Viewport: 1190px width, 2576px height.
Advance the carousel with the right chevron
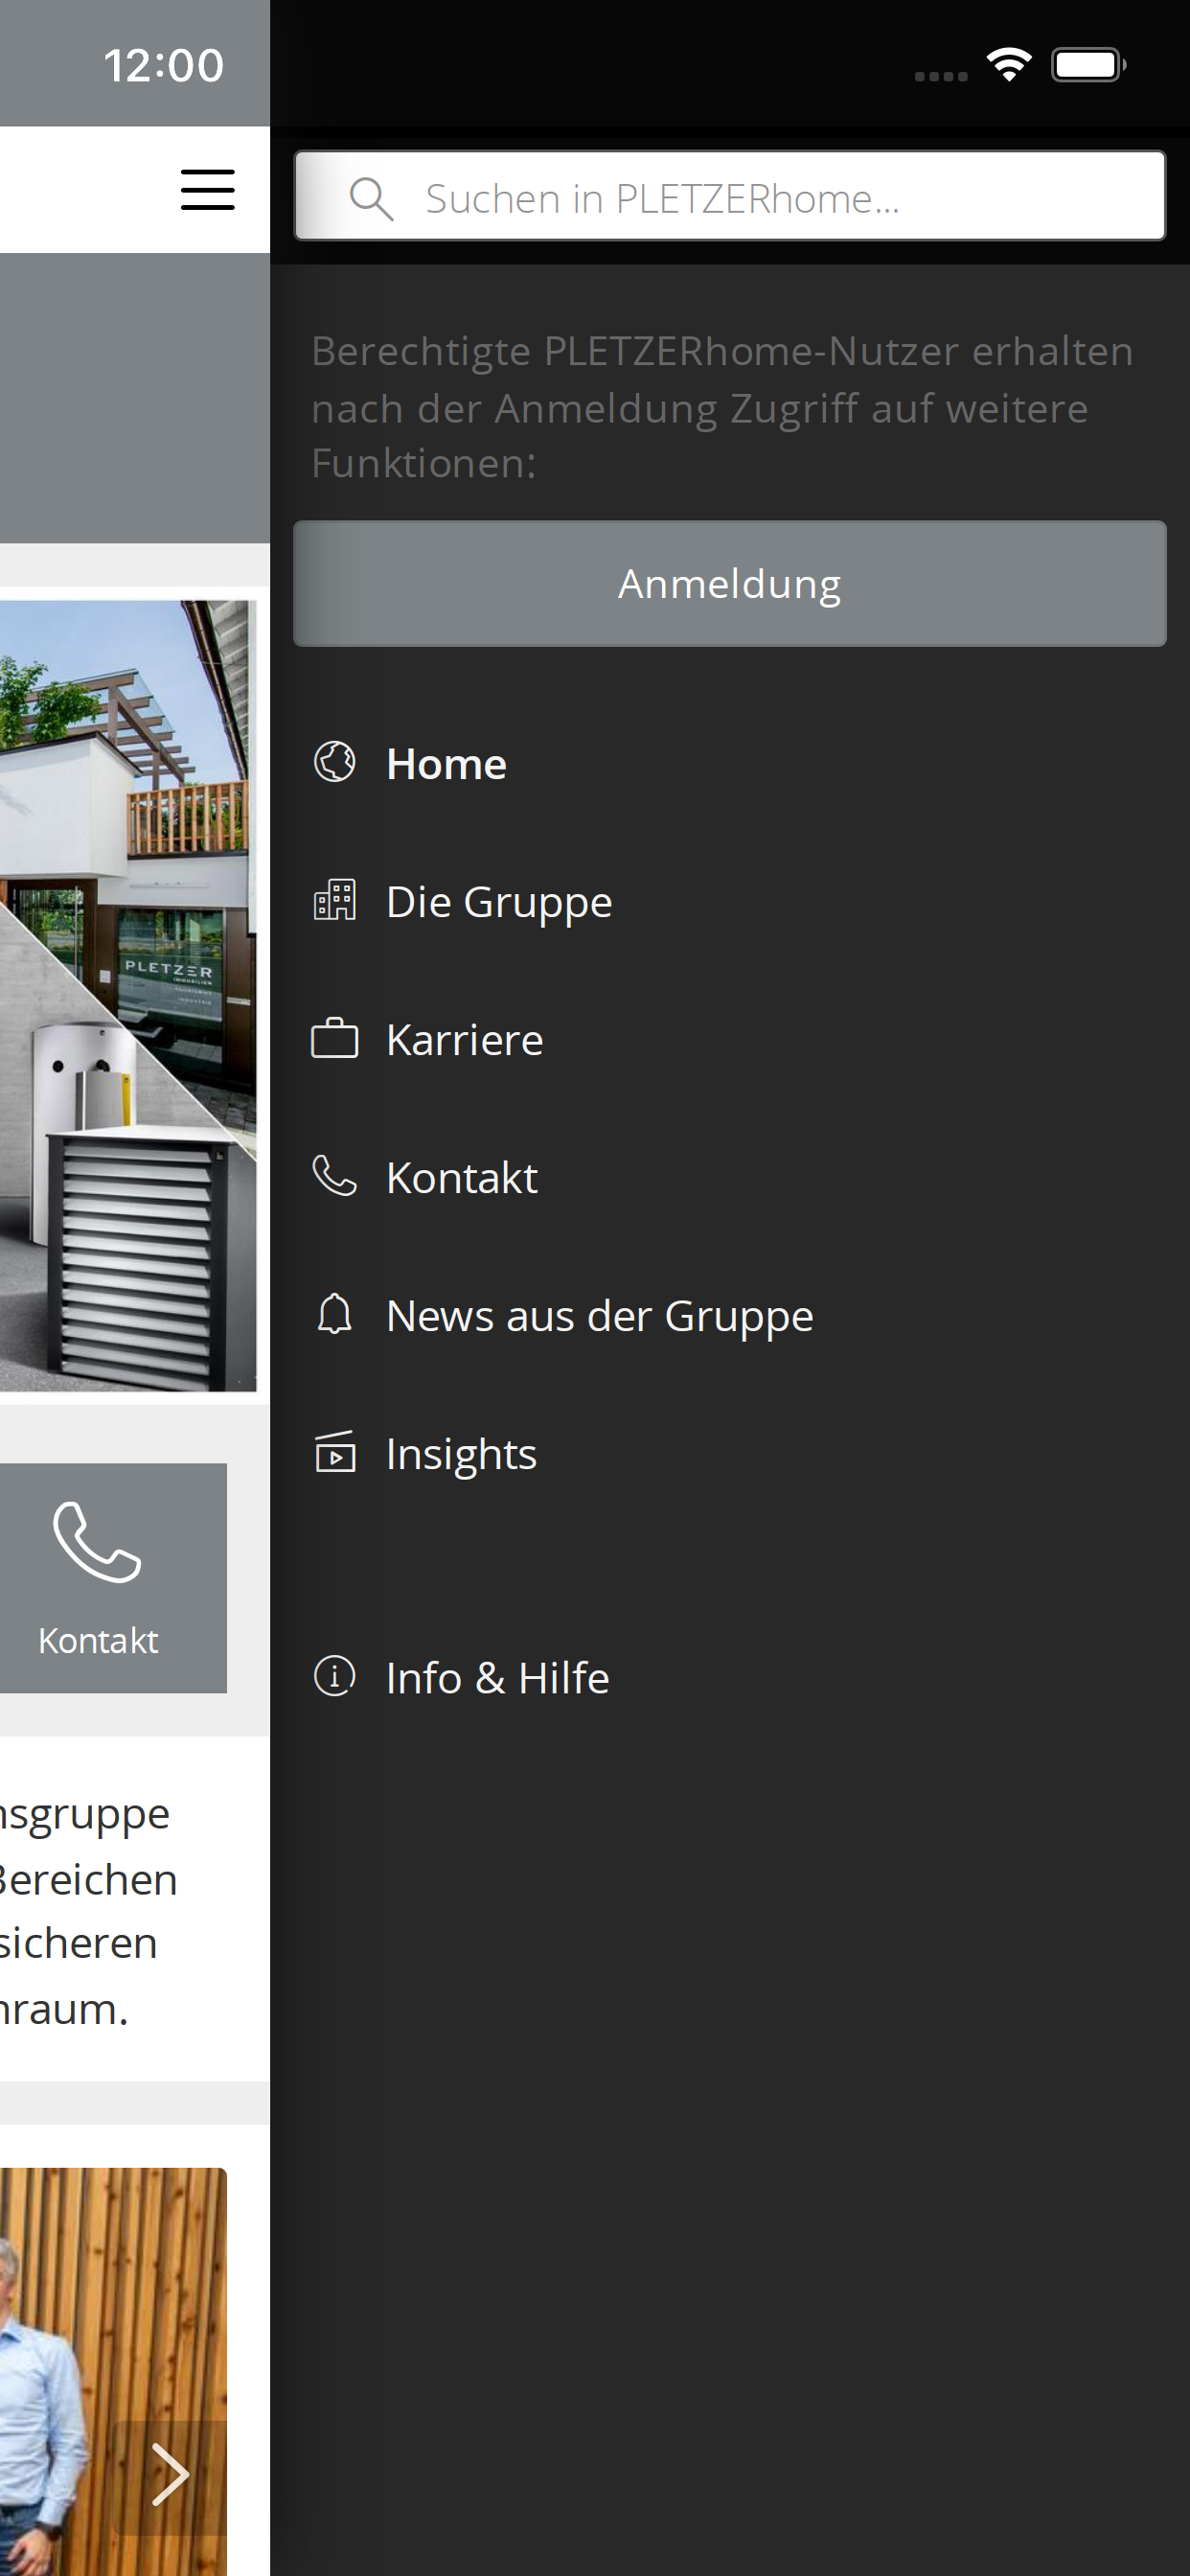170,2474
